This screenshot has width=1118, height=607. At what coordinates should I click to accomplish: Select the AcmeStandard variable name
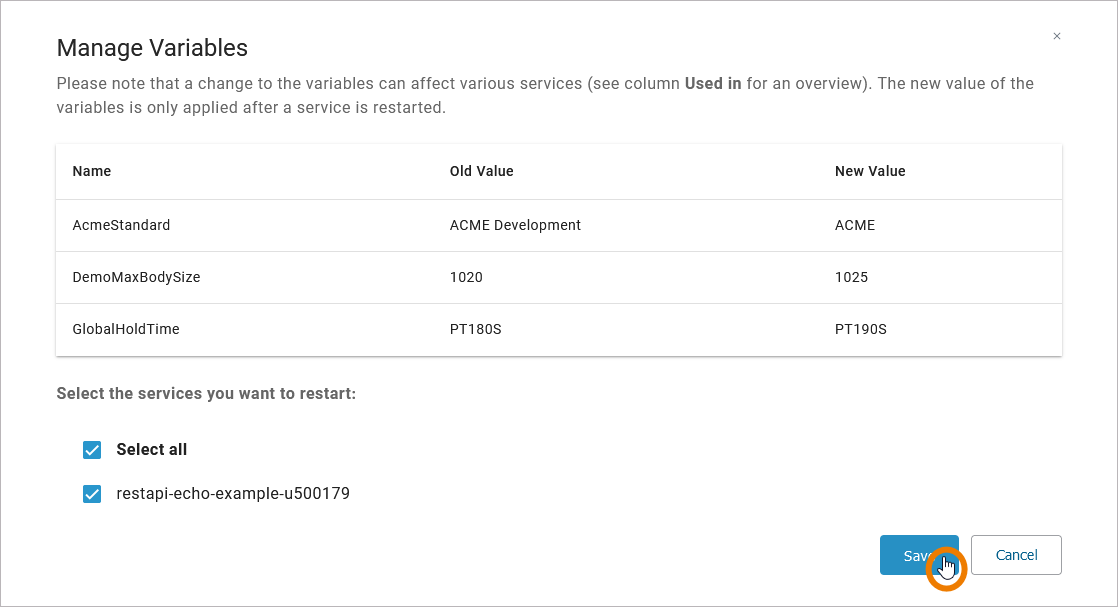click(121, 225)
